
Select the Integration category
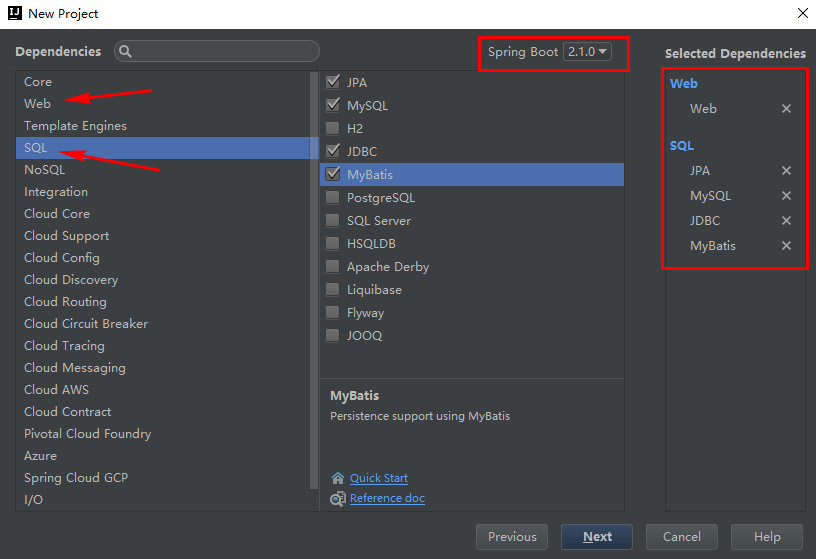[x=163, y=192]
